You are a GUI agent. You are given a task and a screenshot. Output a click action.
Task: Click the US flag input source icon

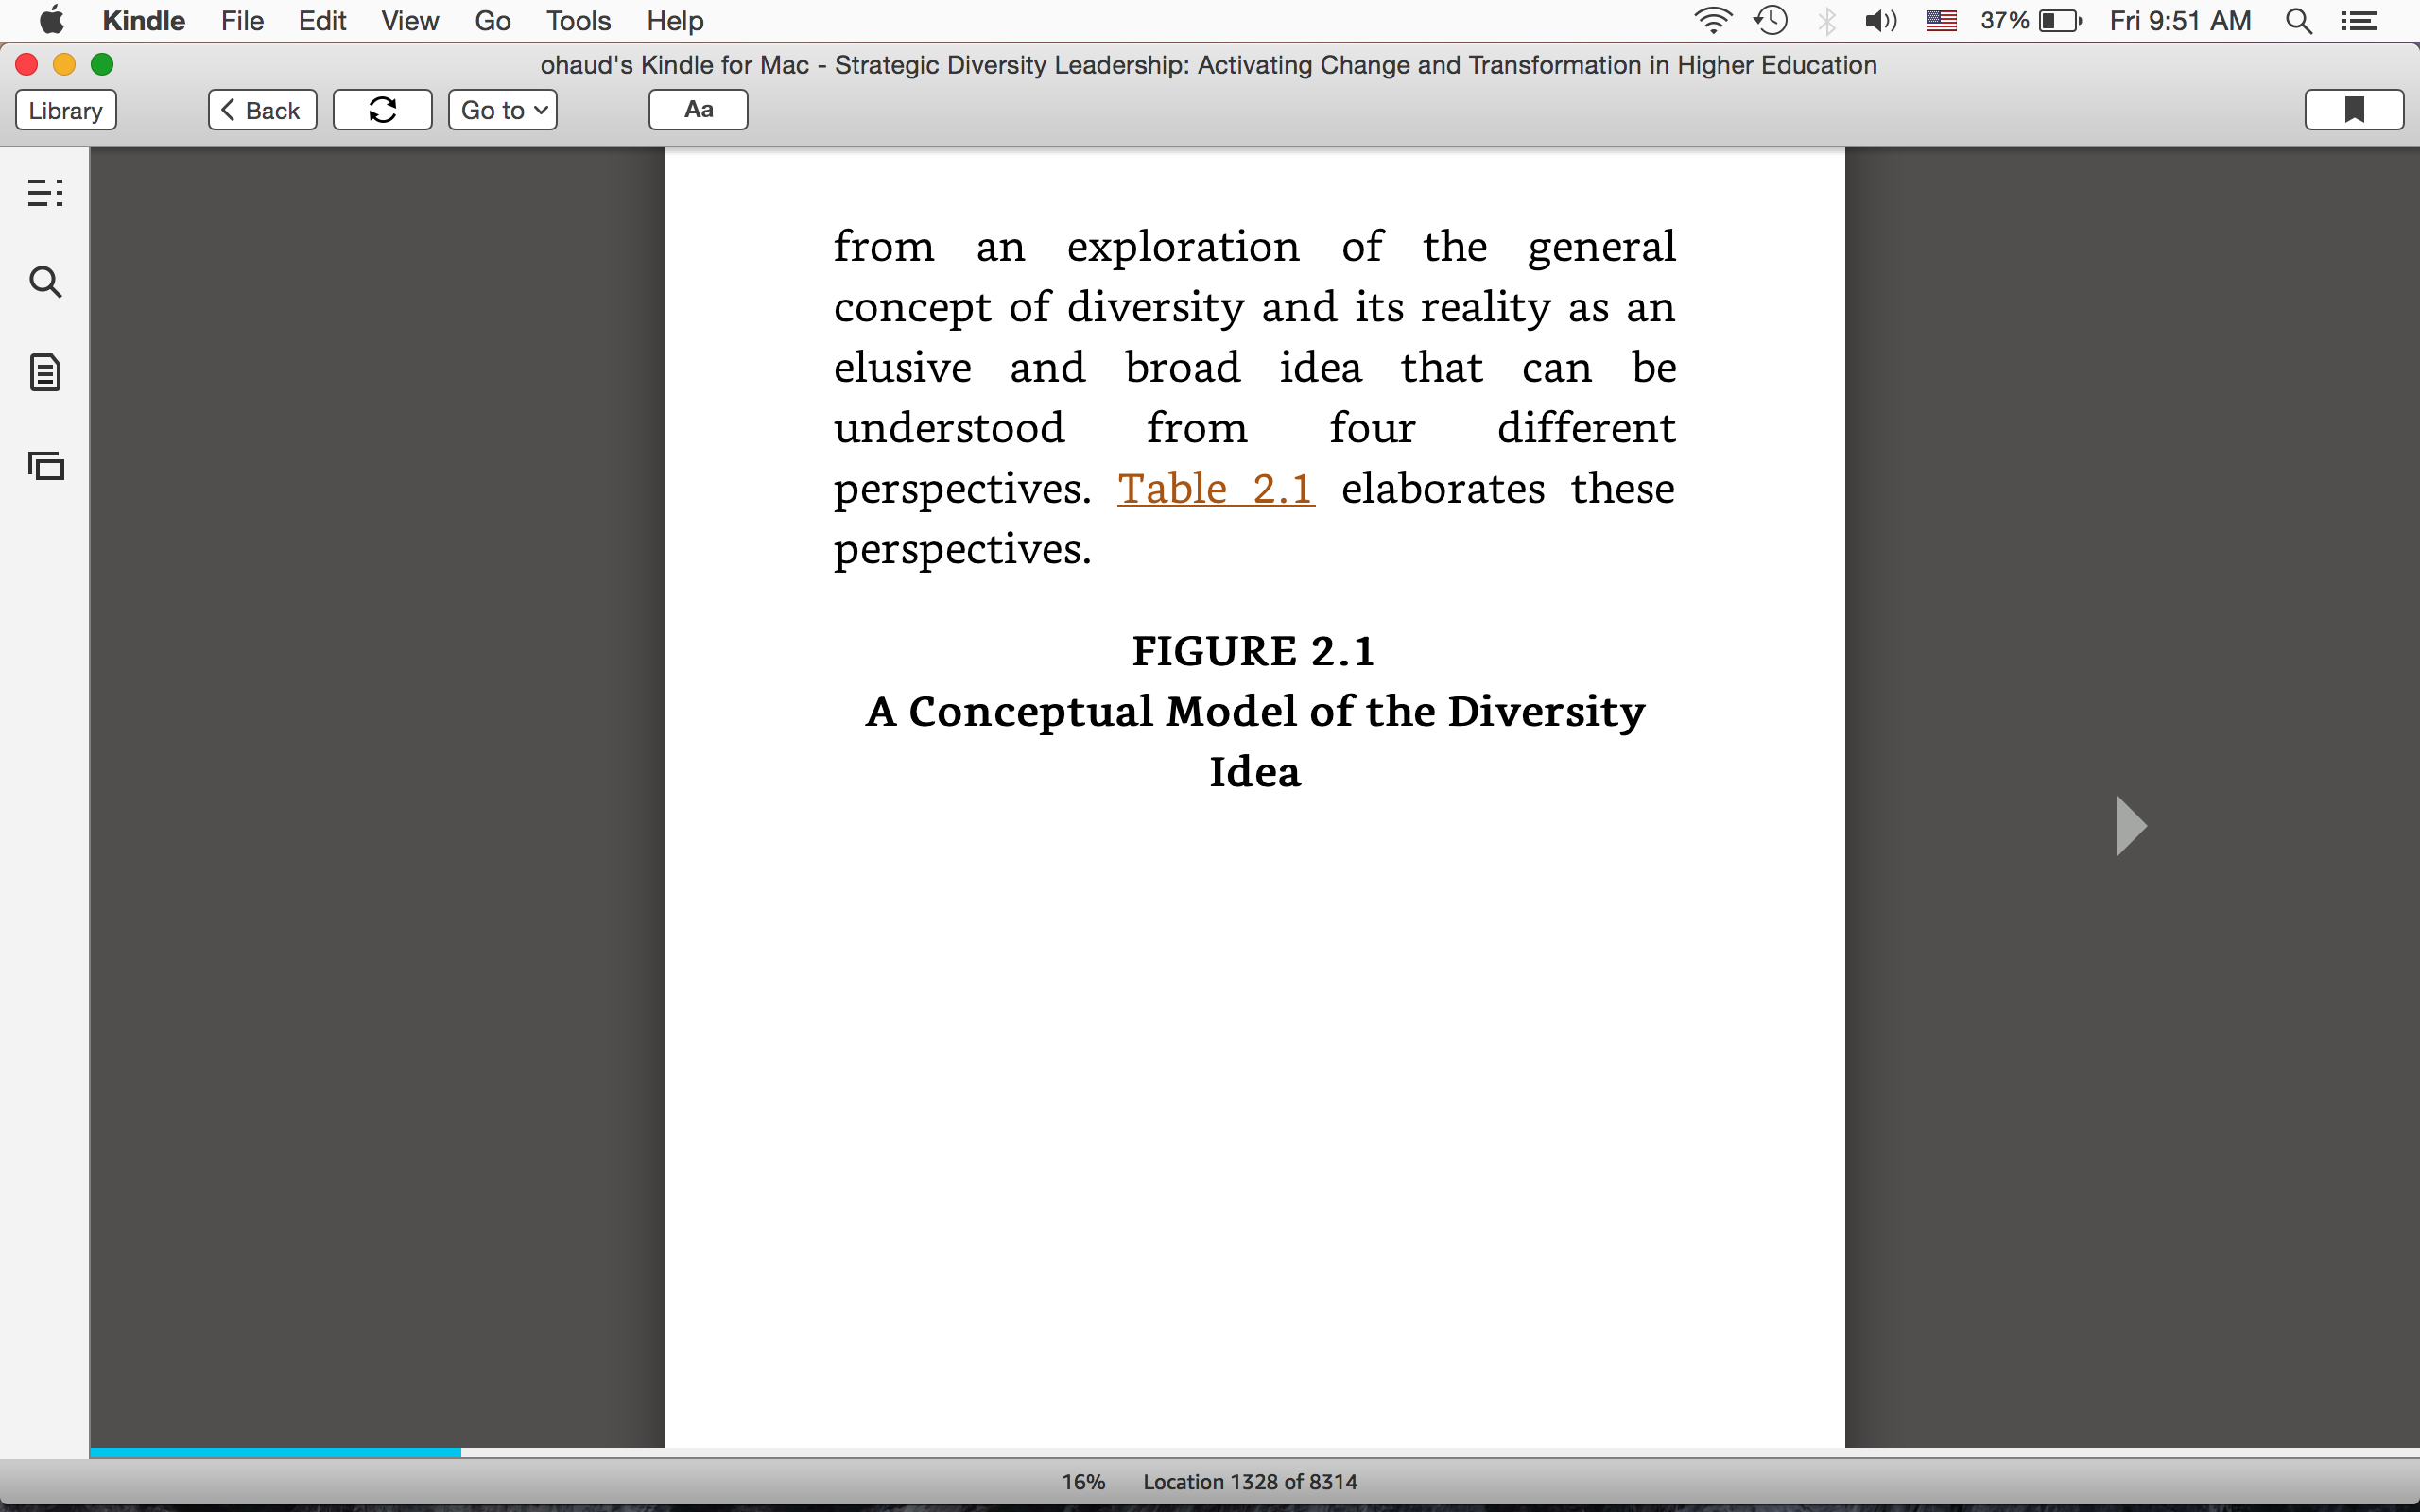1941,21
